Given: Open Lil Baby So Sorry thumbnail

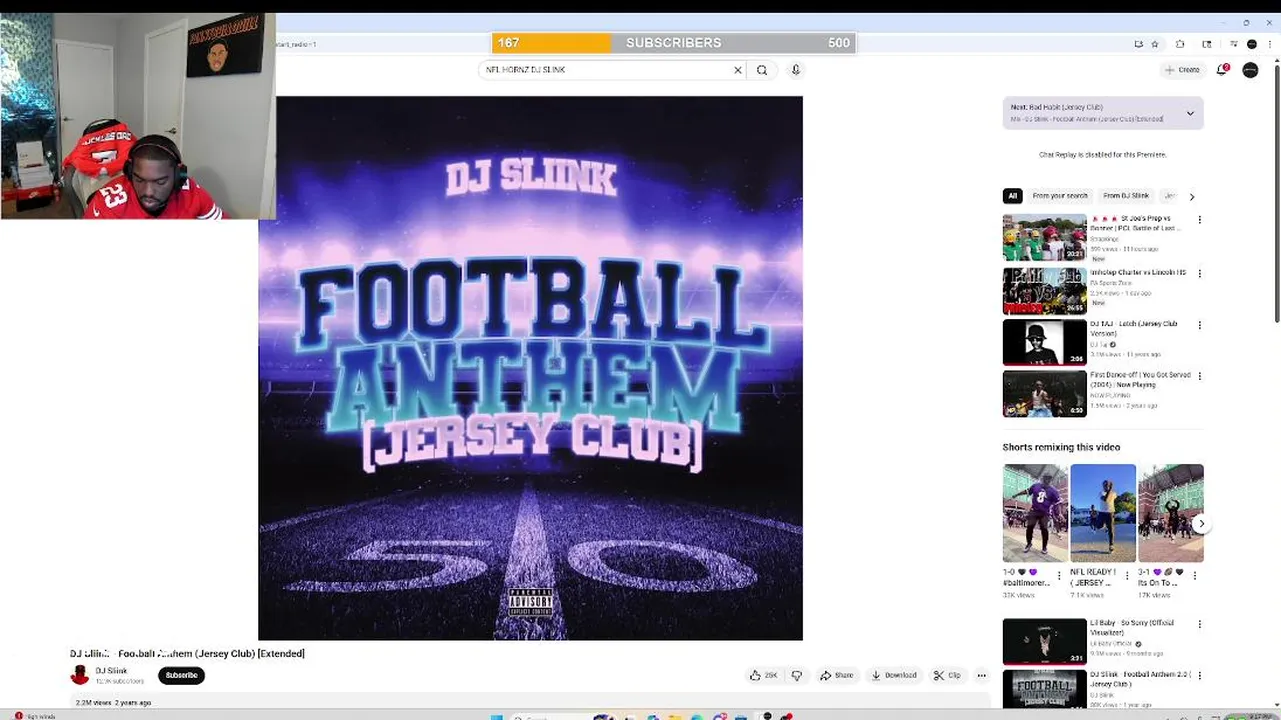Looking at the screenshot, I should [x=1044, y=642].
